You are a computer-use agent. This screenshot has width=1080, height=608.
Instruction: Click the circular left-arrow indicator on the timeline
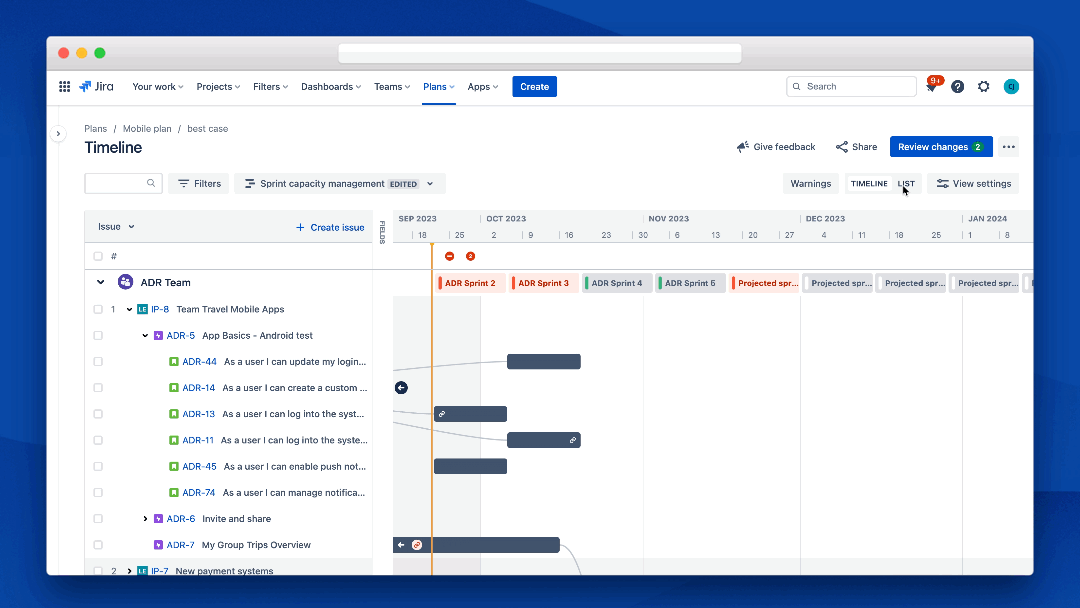pyautogui.click(x=401, y=387)
